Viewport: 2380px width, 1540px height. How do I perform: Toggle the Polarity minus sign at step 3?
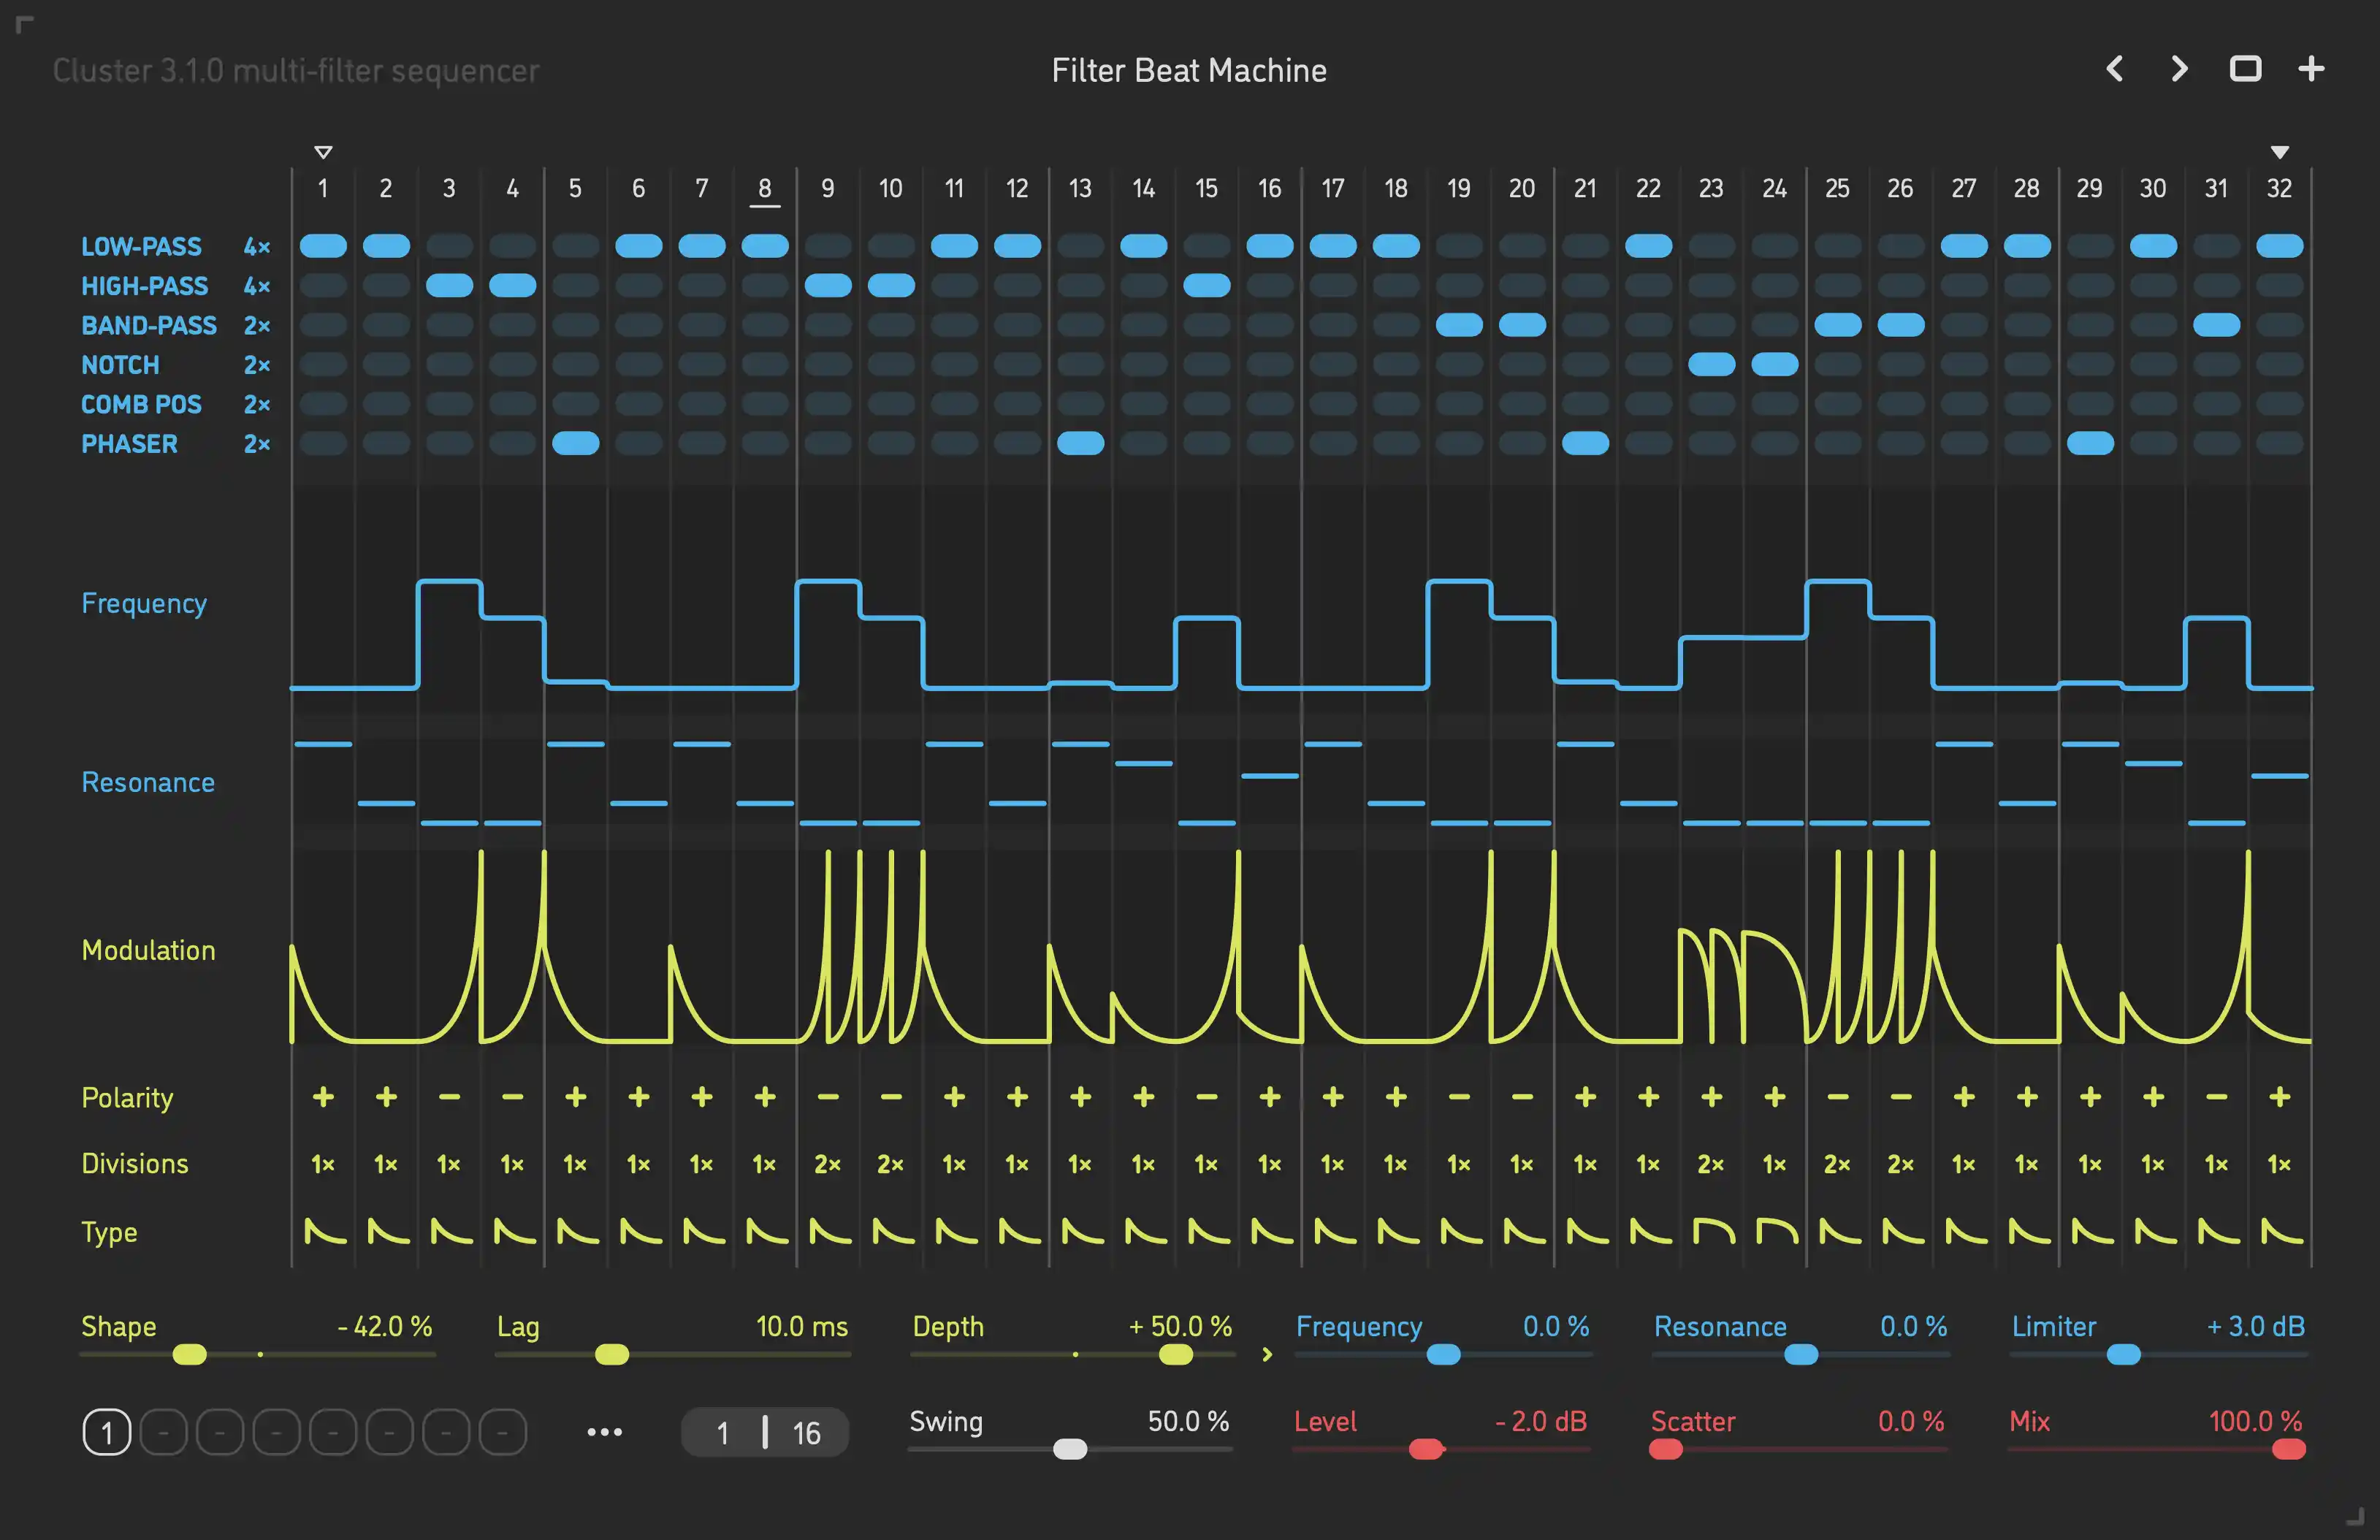pos(449,1097)
